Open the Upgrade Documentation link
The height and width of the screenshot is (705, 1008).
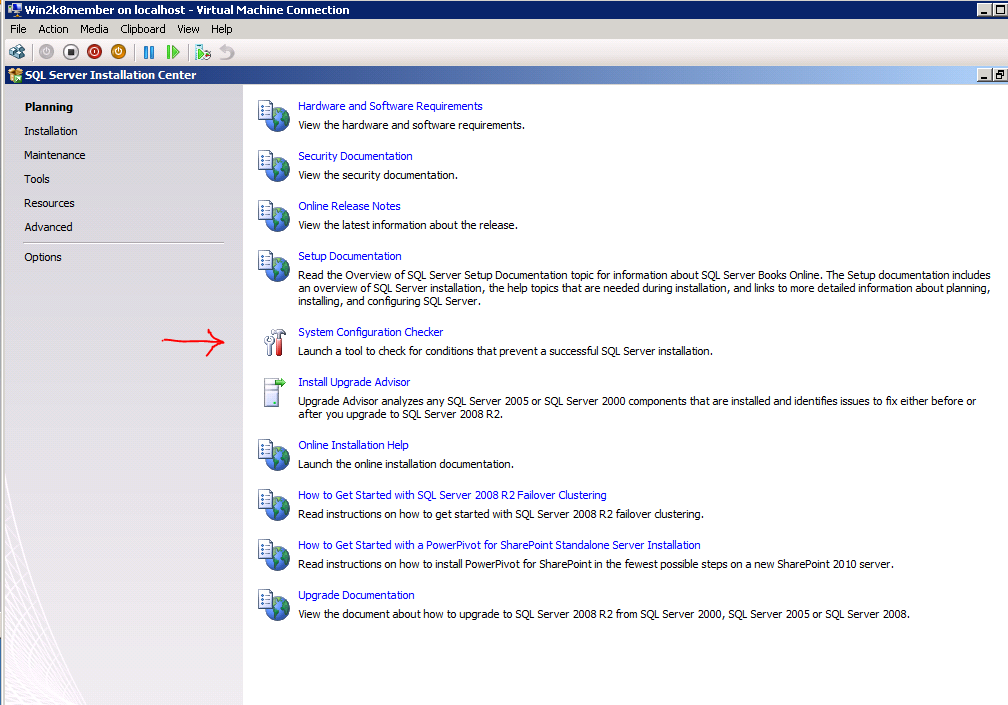tap(356, 596)
